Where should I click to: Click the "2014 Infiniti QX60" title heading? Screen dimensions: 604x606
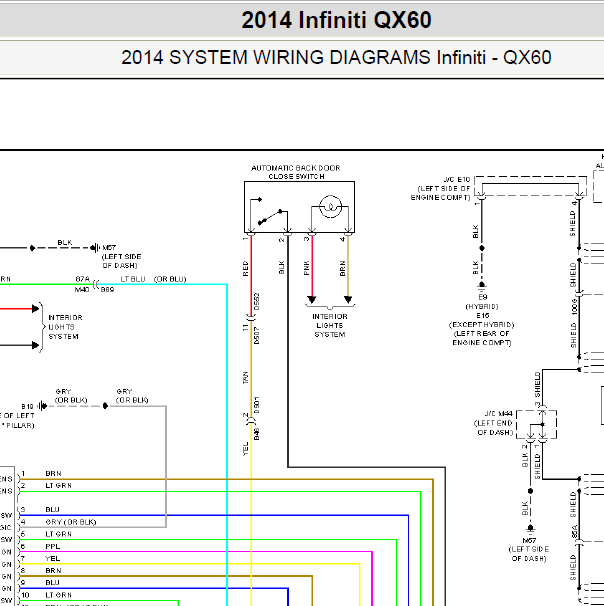tap(336, 20)
